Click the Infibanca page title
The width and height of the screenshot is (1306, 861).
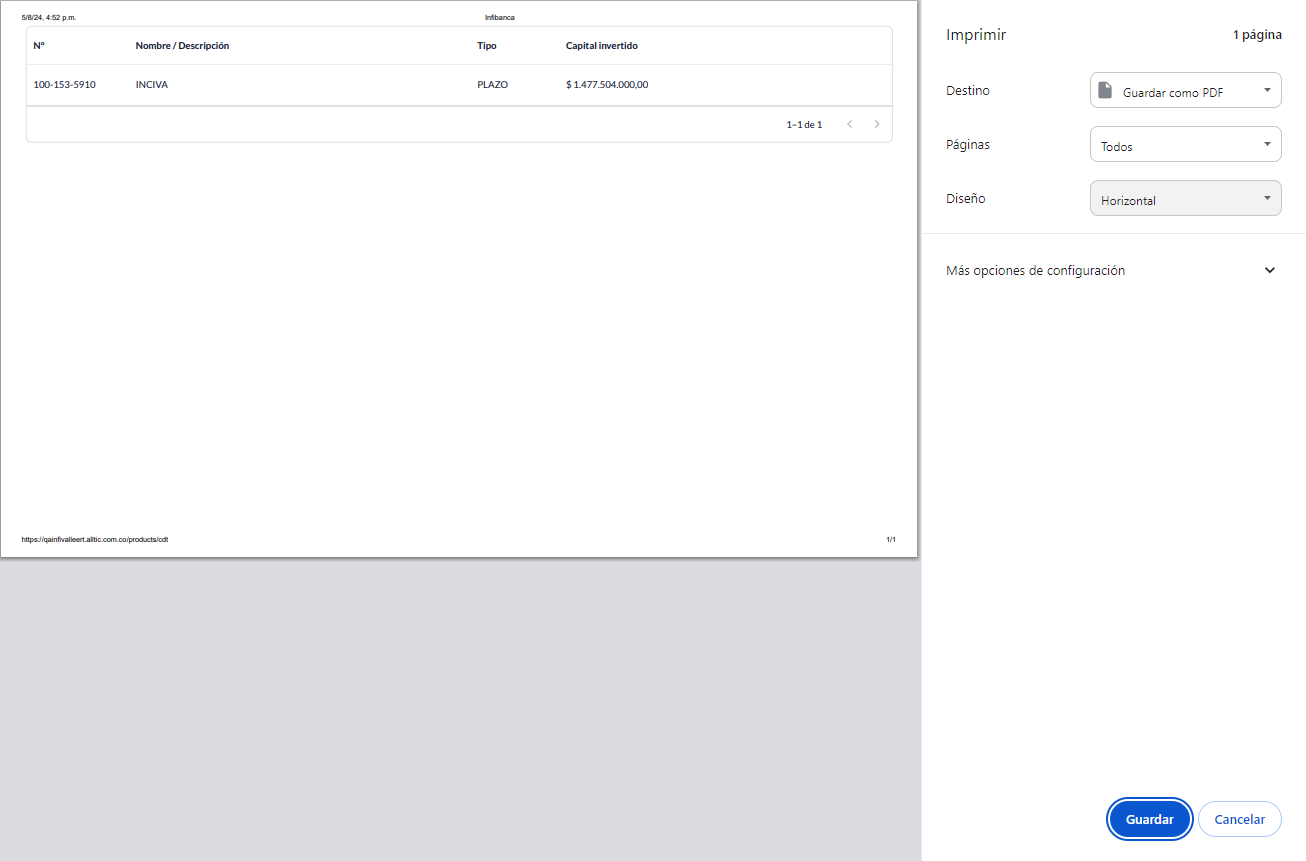pos(500,17)
